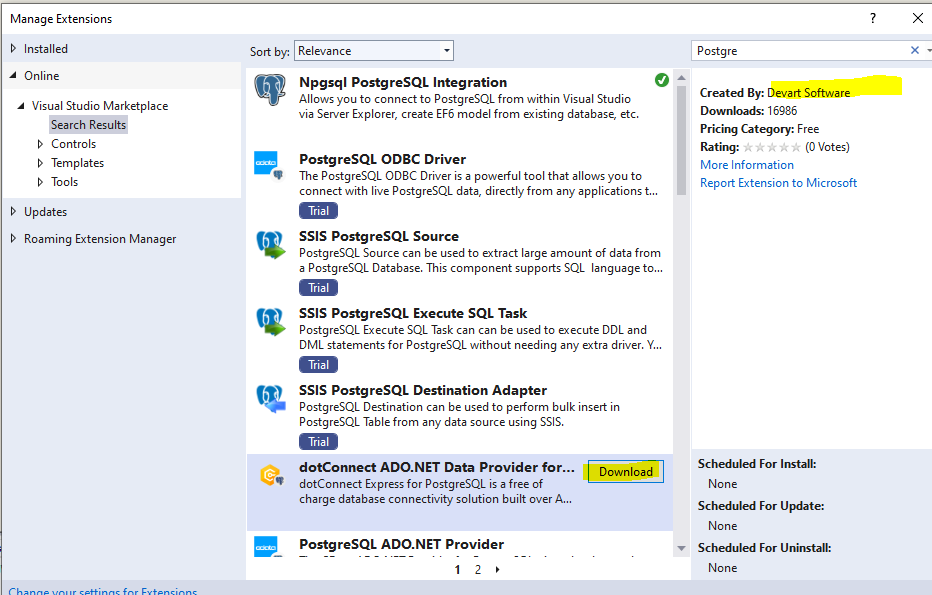Open Change your settings for Extensions link

103,591
